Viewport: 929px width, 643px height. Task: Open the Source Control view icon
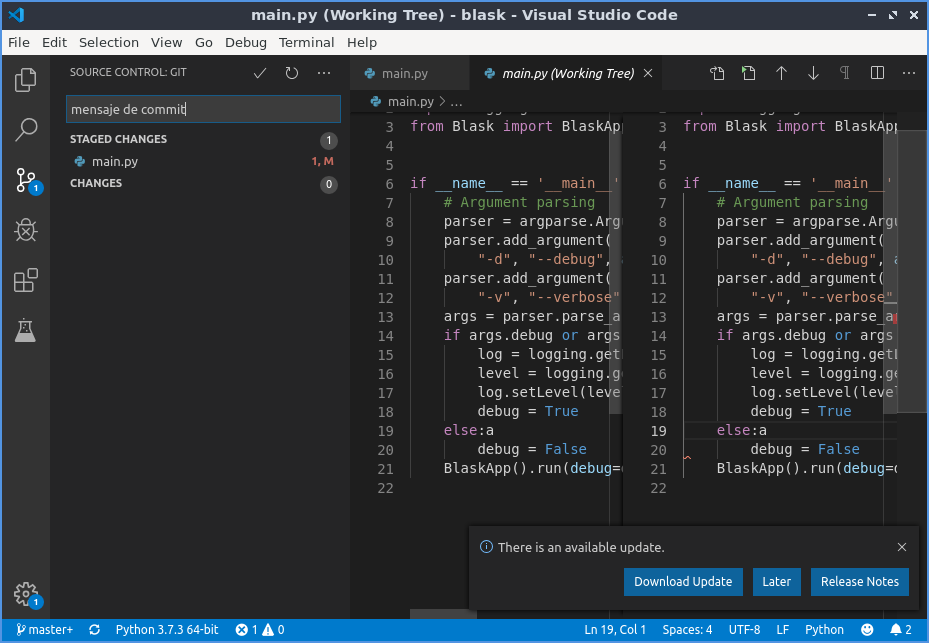[x=27, y=180]
